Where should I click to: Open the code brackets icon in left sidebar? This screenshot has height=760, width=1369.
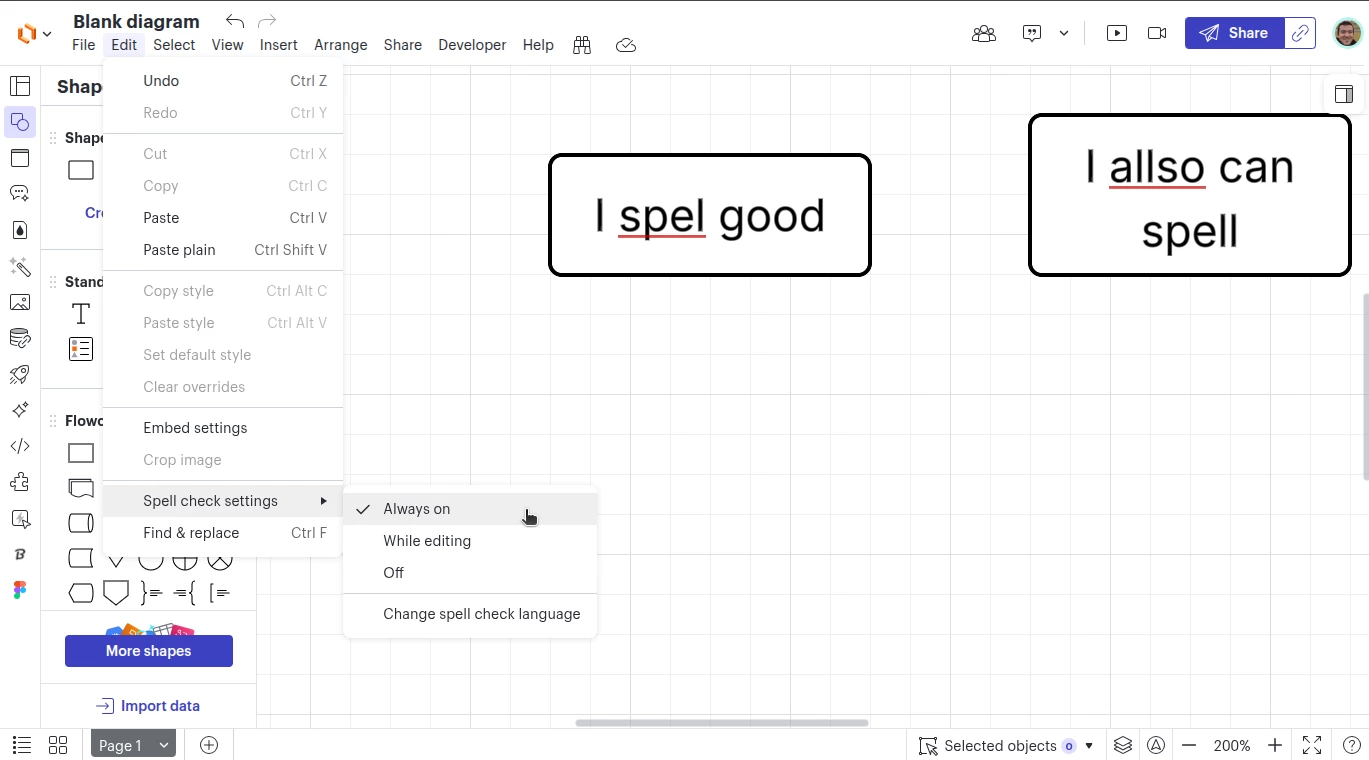coord(20,446)
